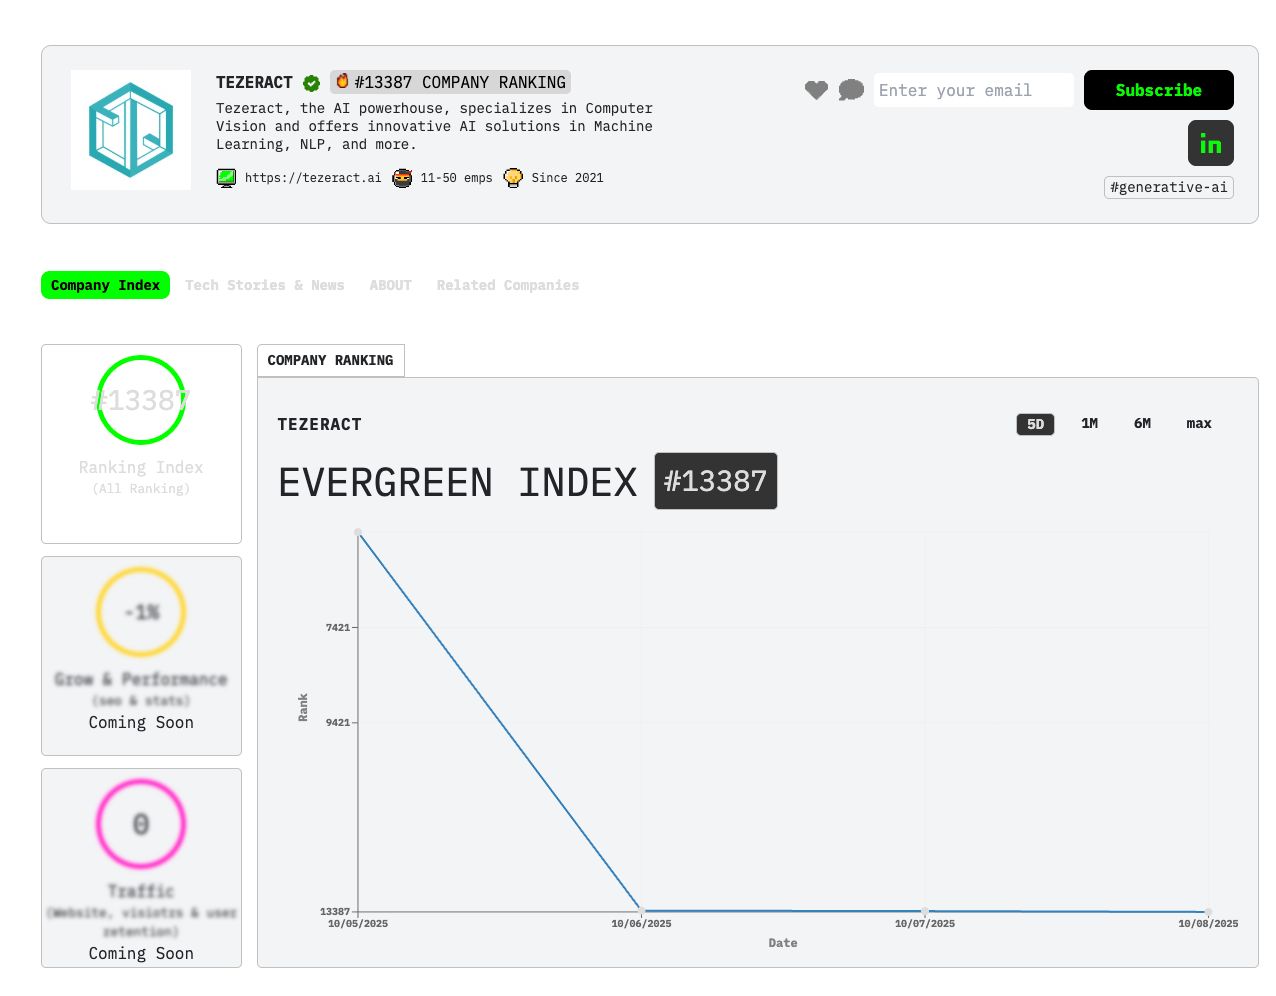
Task: Open the tezeract.ai website link
Action: click(313, 178)
